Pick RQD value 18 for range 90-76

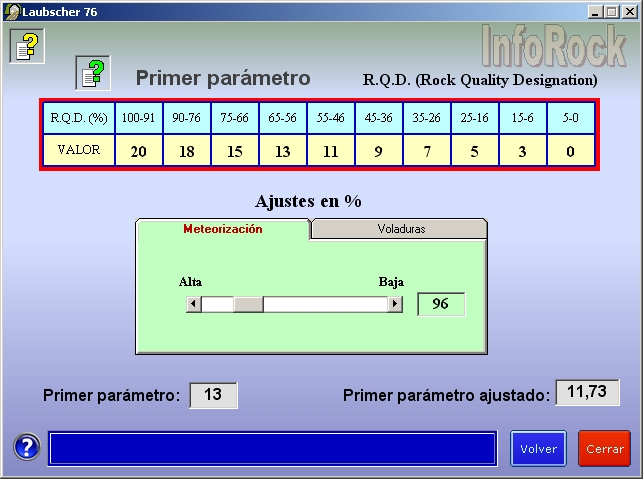point(186,151)
